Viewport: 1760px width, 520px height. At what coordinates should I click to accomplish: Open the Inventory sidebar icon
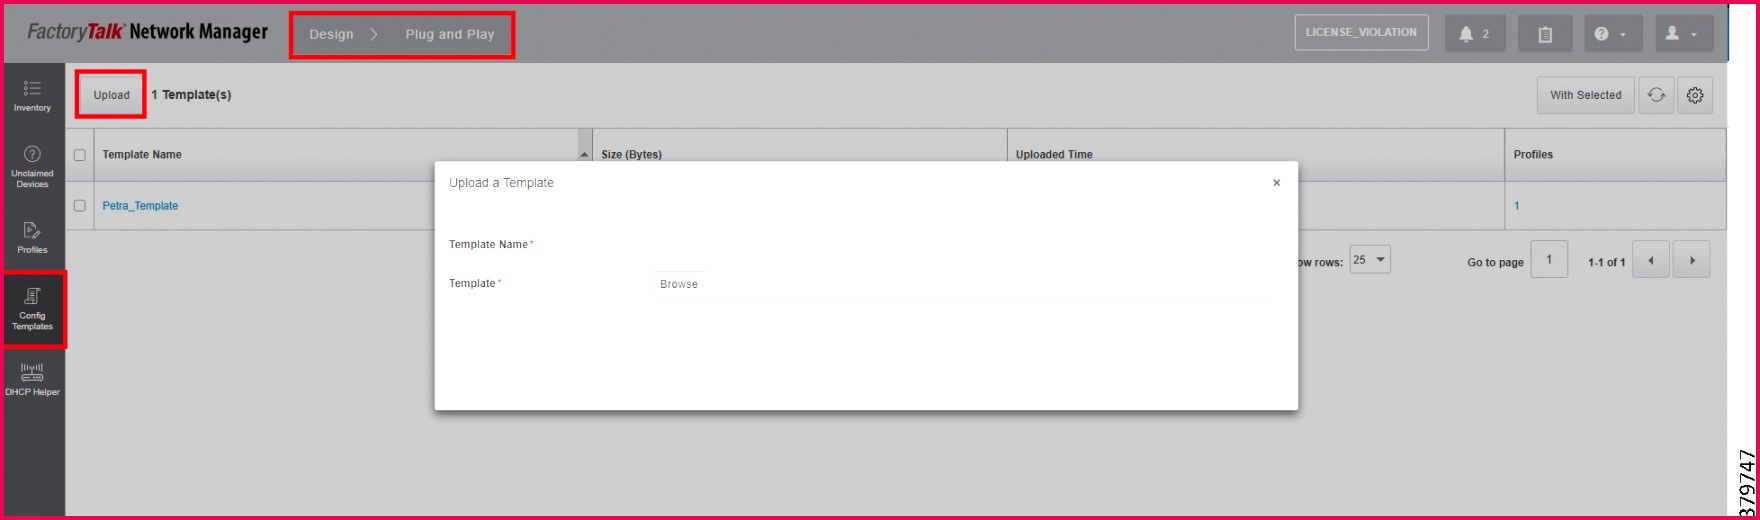32,95
